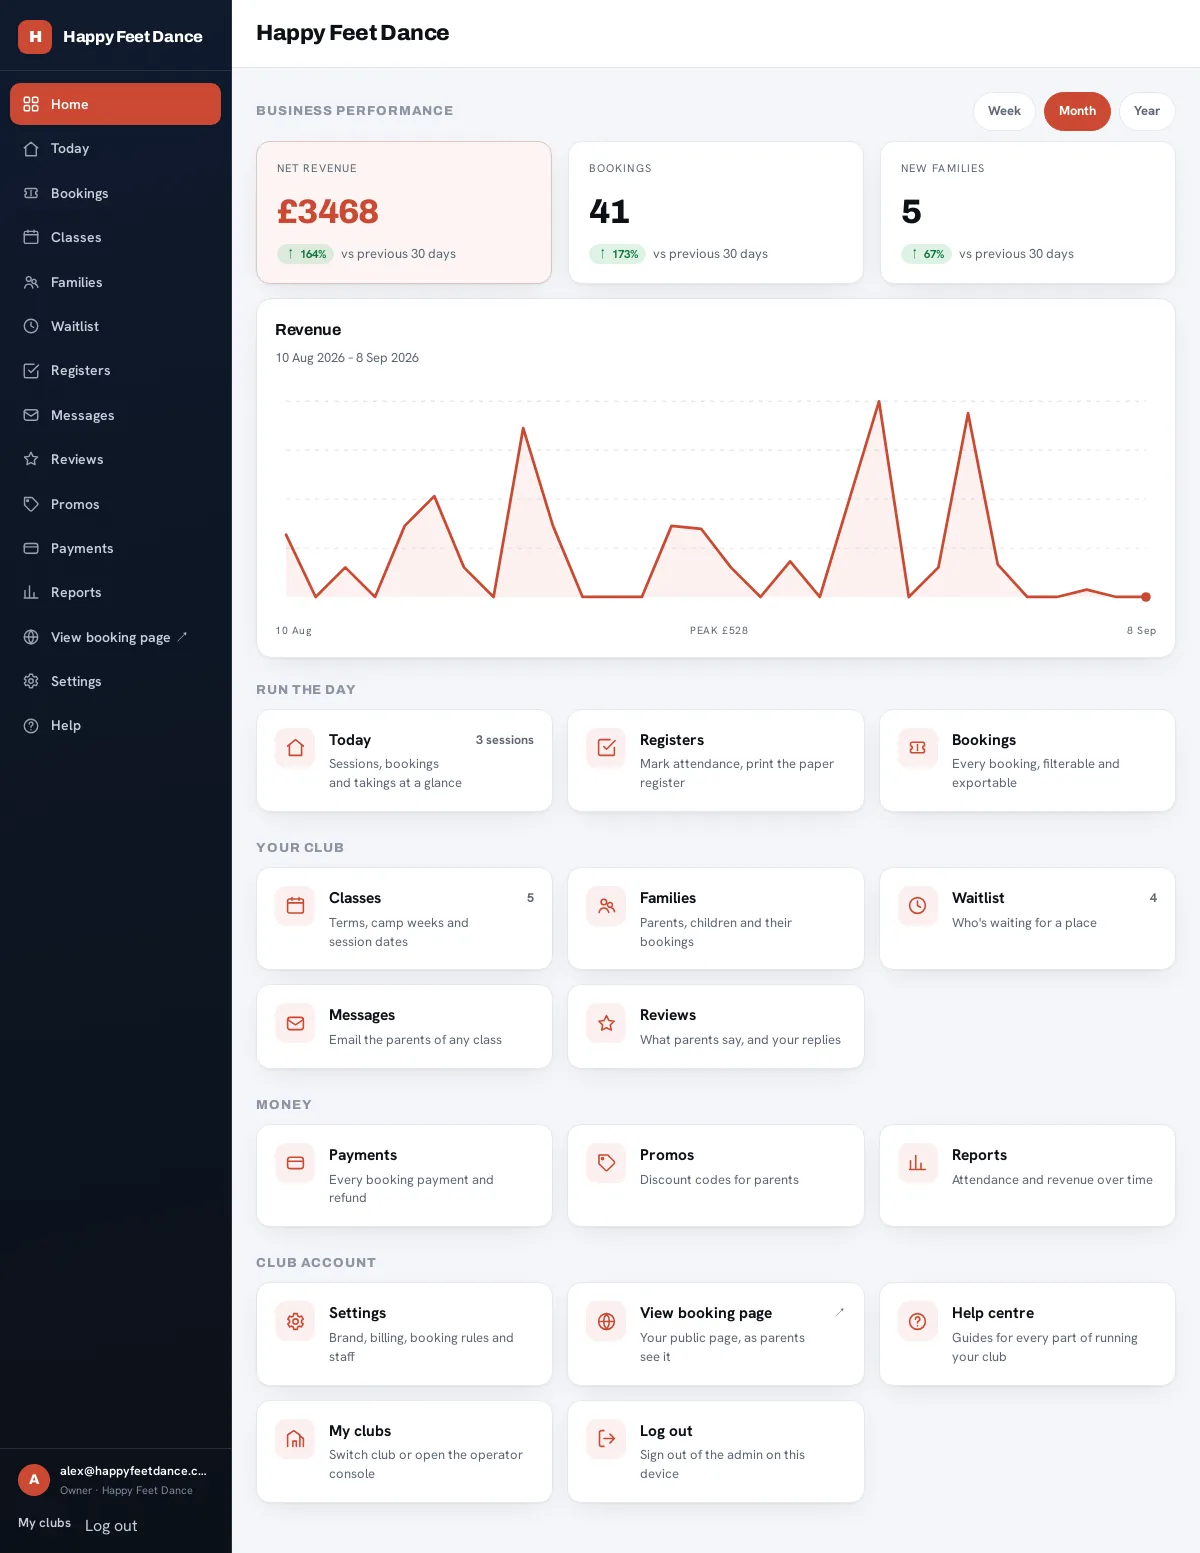Click the My clubs link in sidebar footer
Image resolution: width=1200 pixels, height=1553 pixels.
tap(44, 1523)
